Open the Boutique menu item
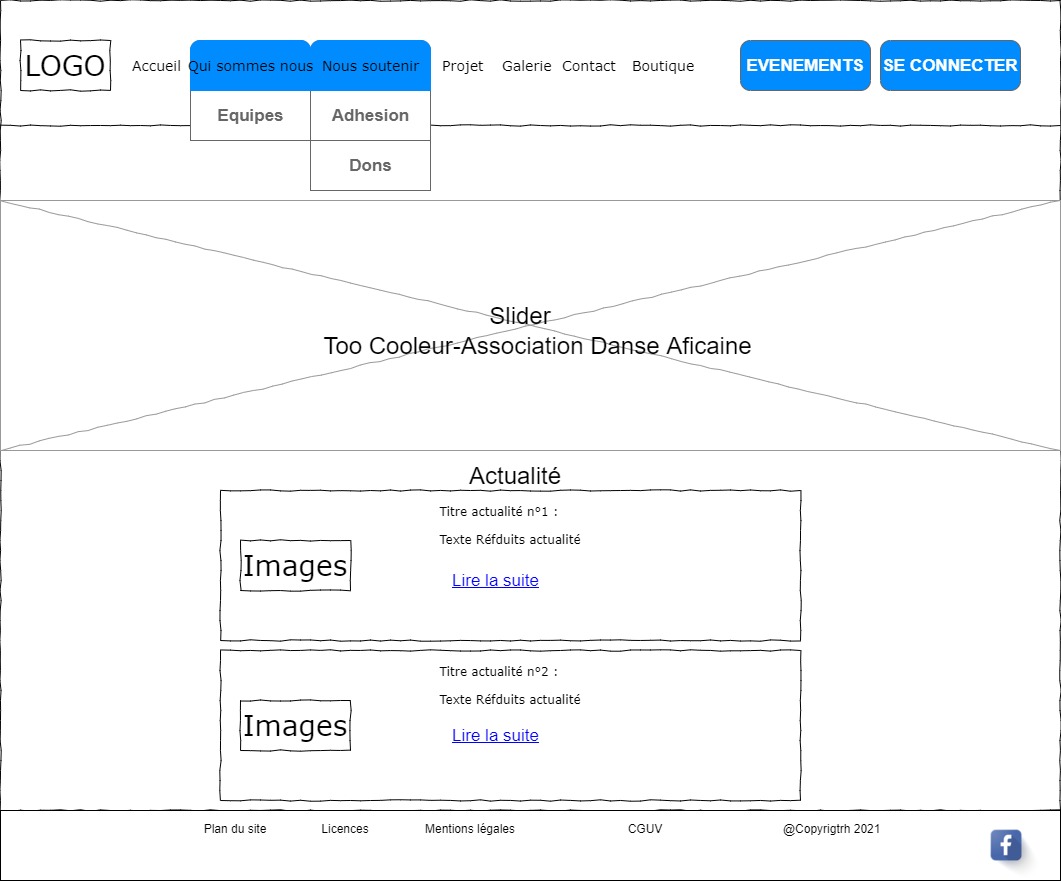The width and height of the screenshot is (1061, 882). 663,66
